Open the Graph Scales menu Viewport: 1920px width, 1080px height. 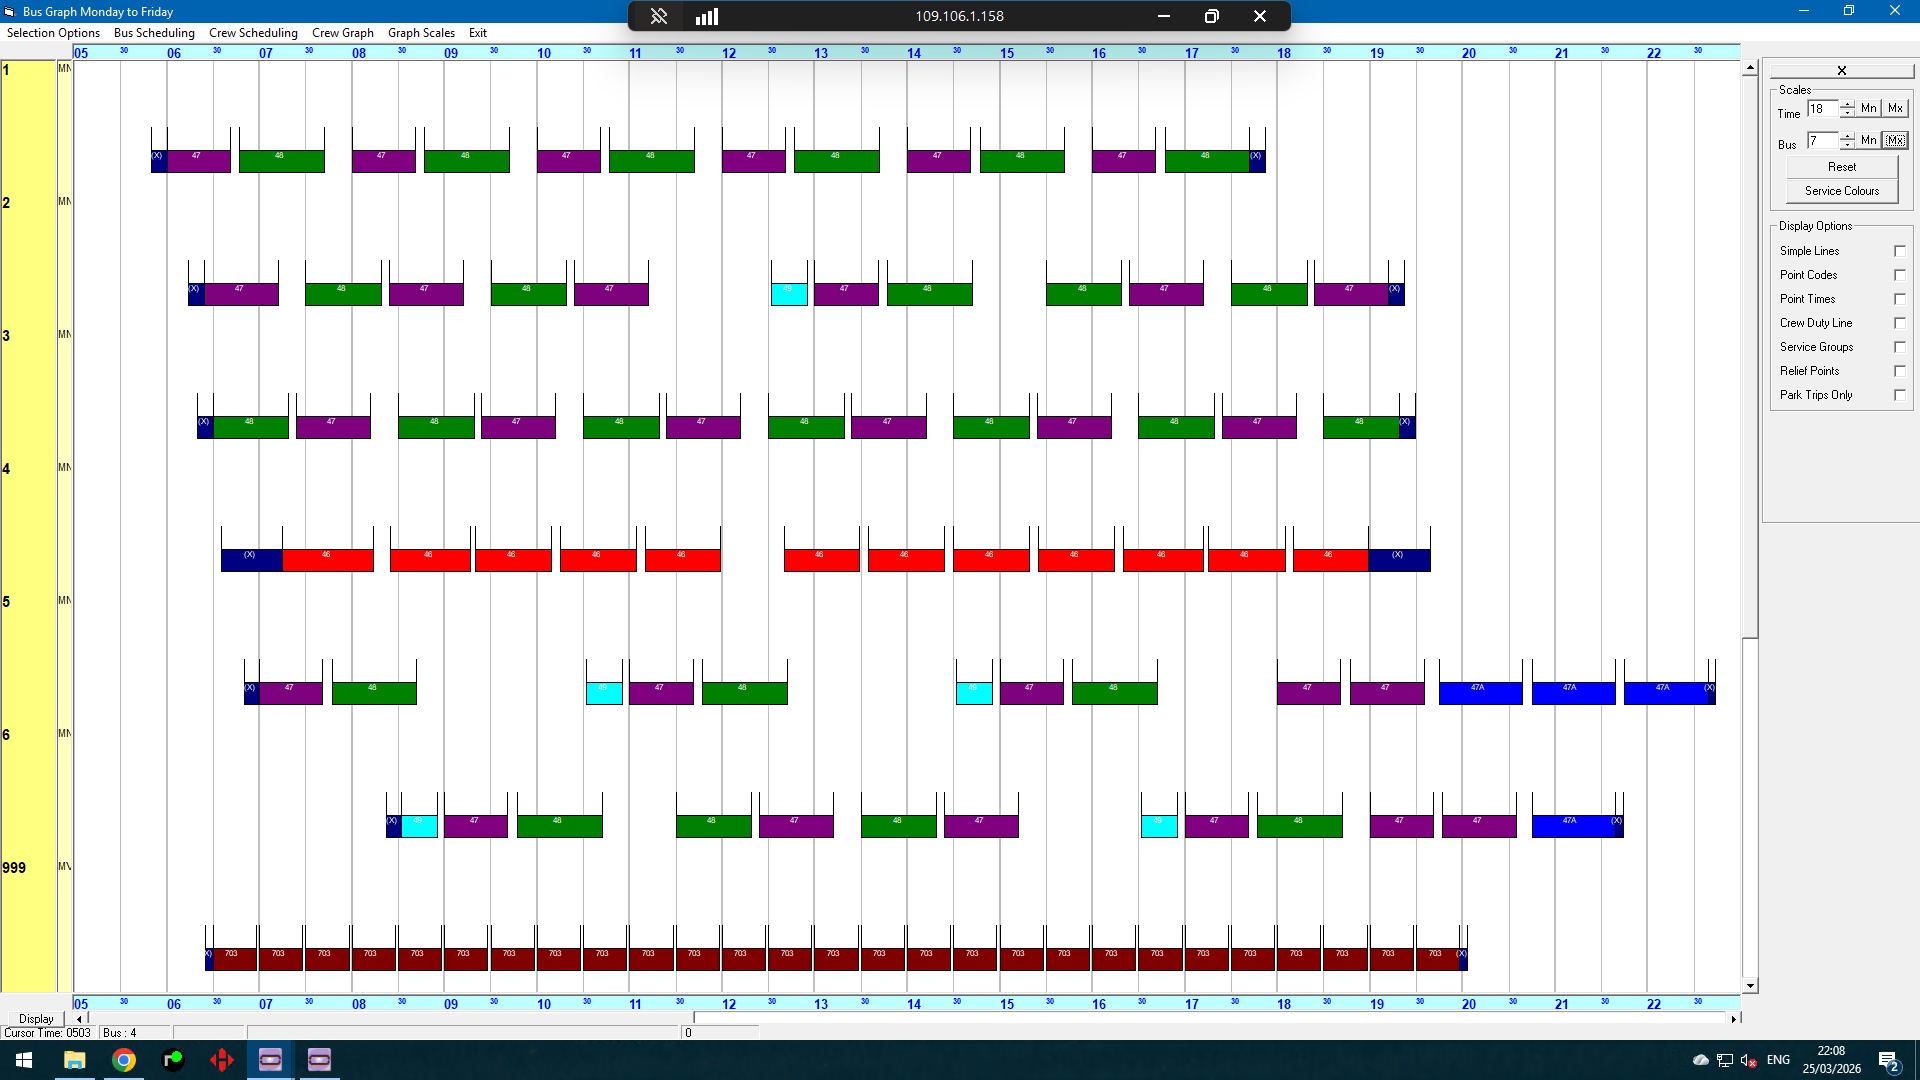[x=421, y=33]
